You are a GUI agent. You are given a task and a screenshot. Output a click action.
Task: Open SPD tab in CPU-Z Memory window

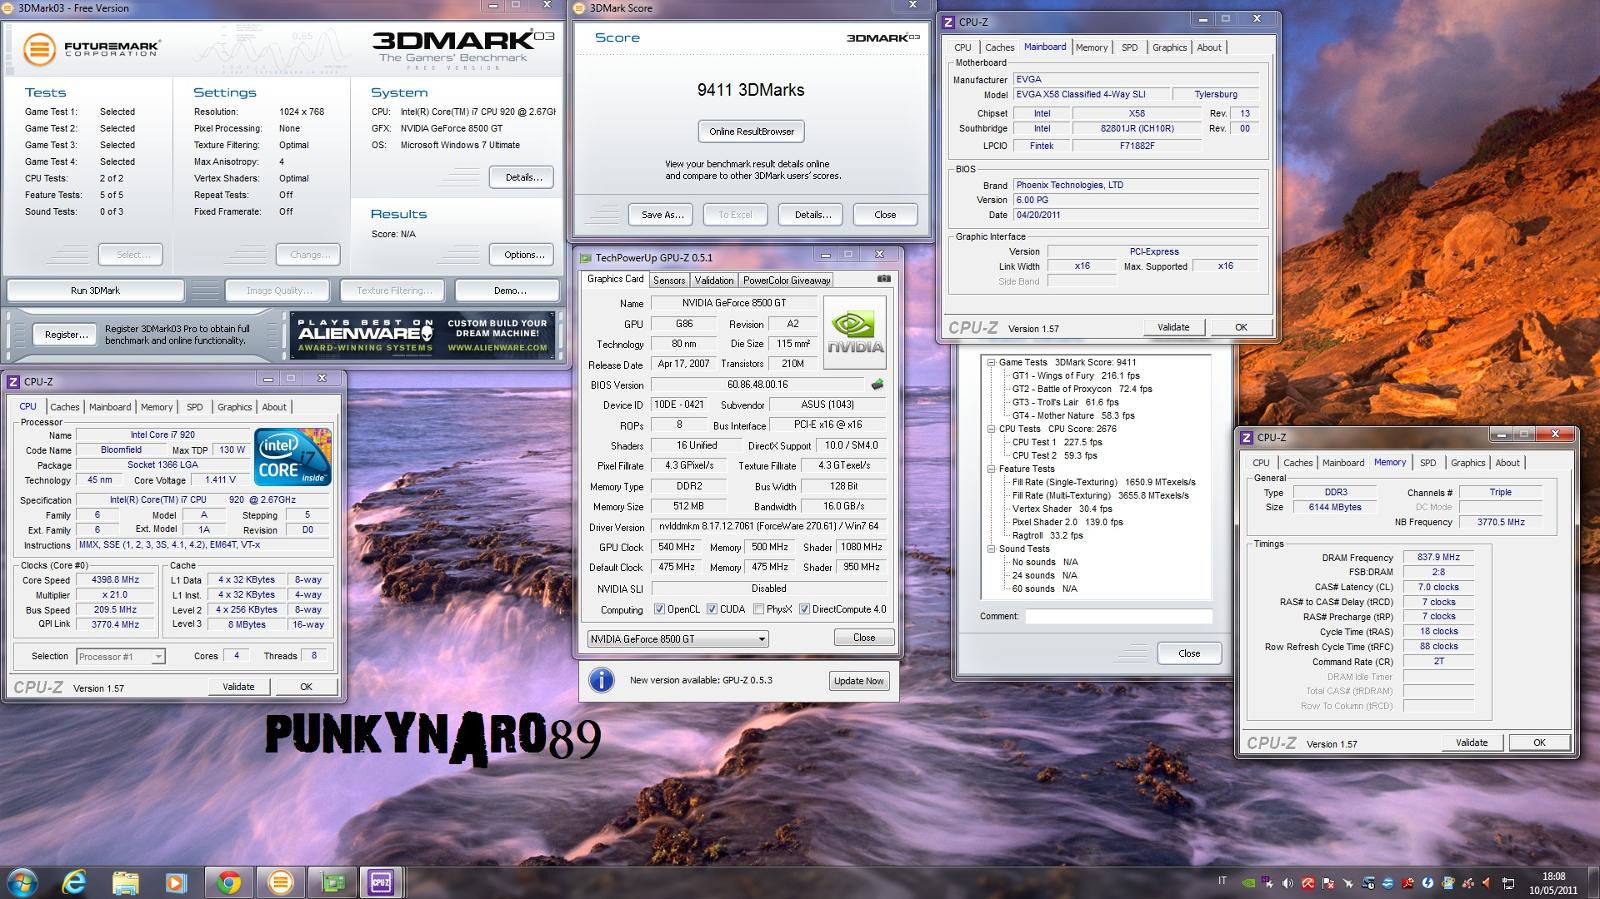(x=1428, y=463)
